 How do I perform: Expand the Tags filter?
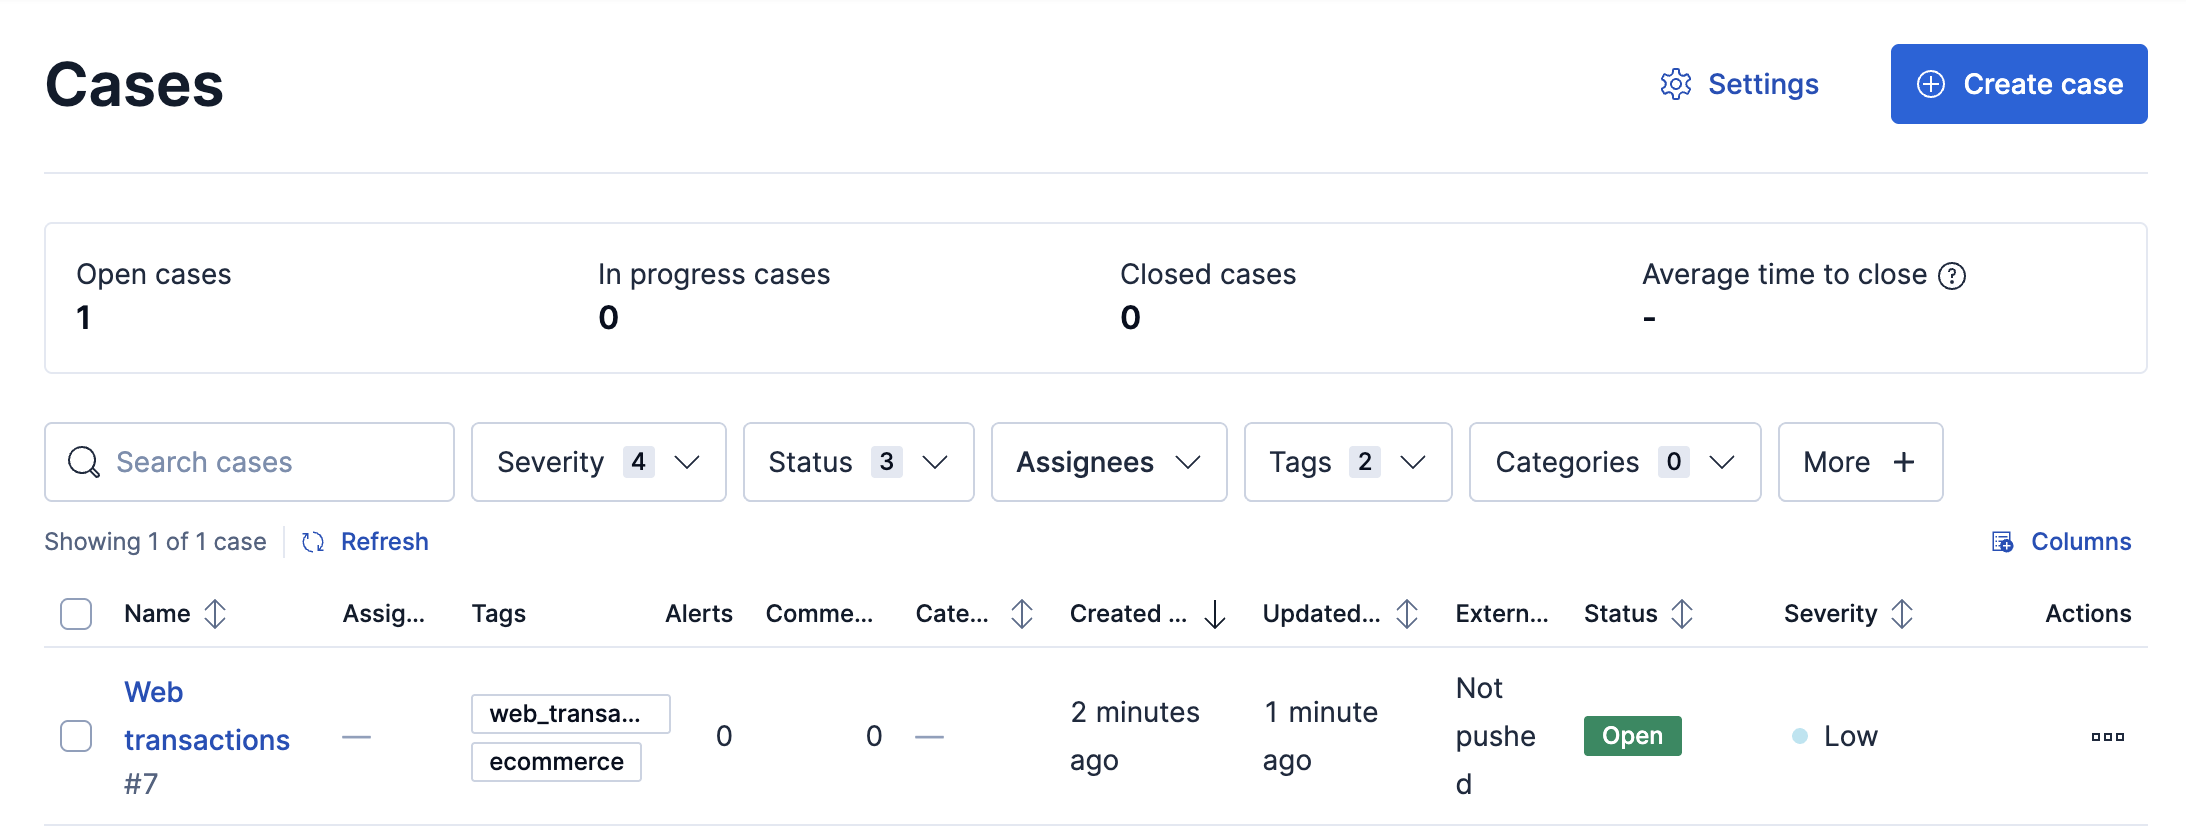click(1347, 462)
